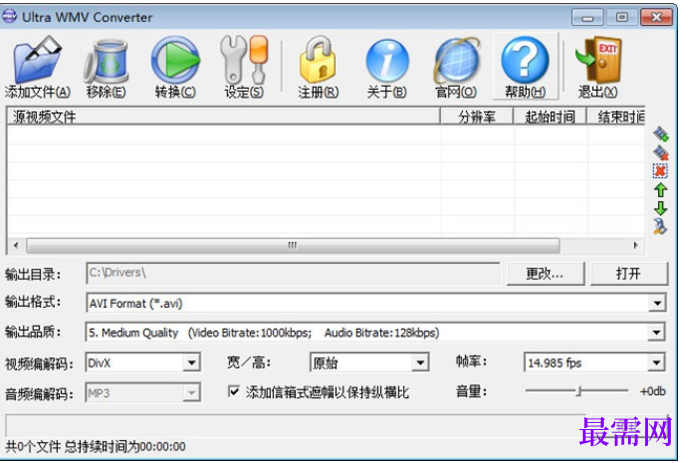Click the 注册(R) register padlock icon
This screenshot has height=463, width=691.
click(318, 60)
